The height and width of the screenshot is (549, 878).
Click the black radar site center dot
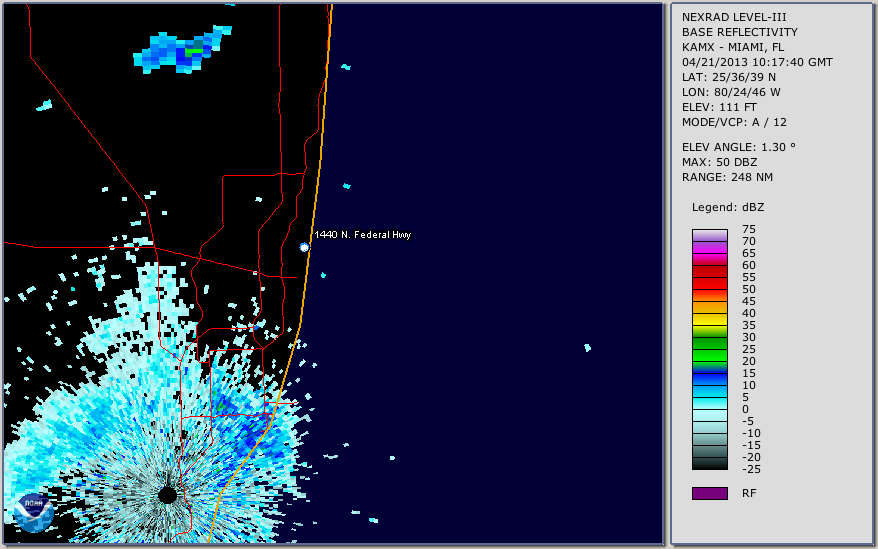tap(167, 495)
